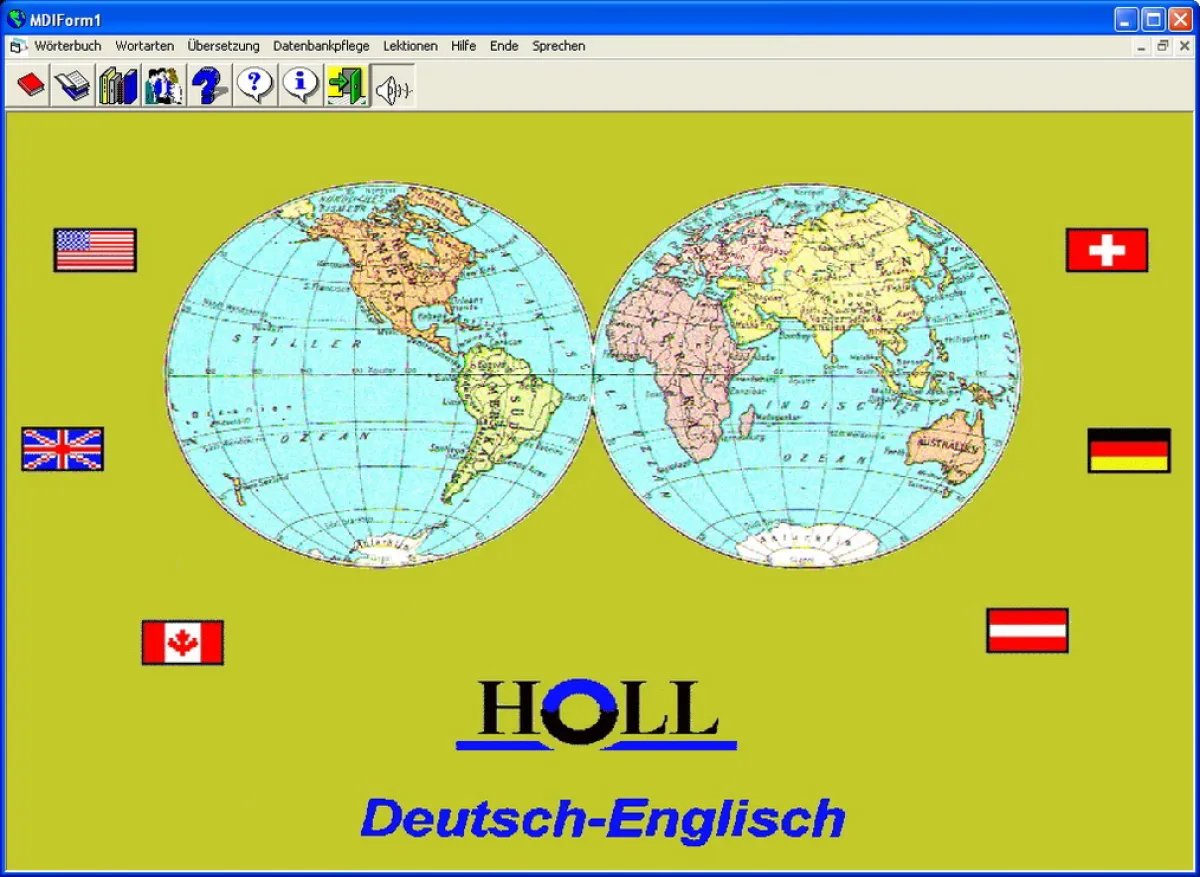
Task: Click the group of people toolbar icon
Action: click(163, 86)
